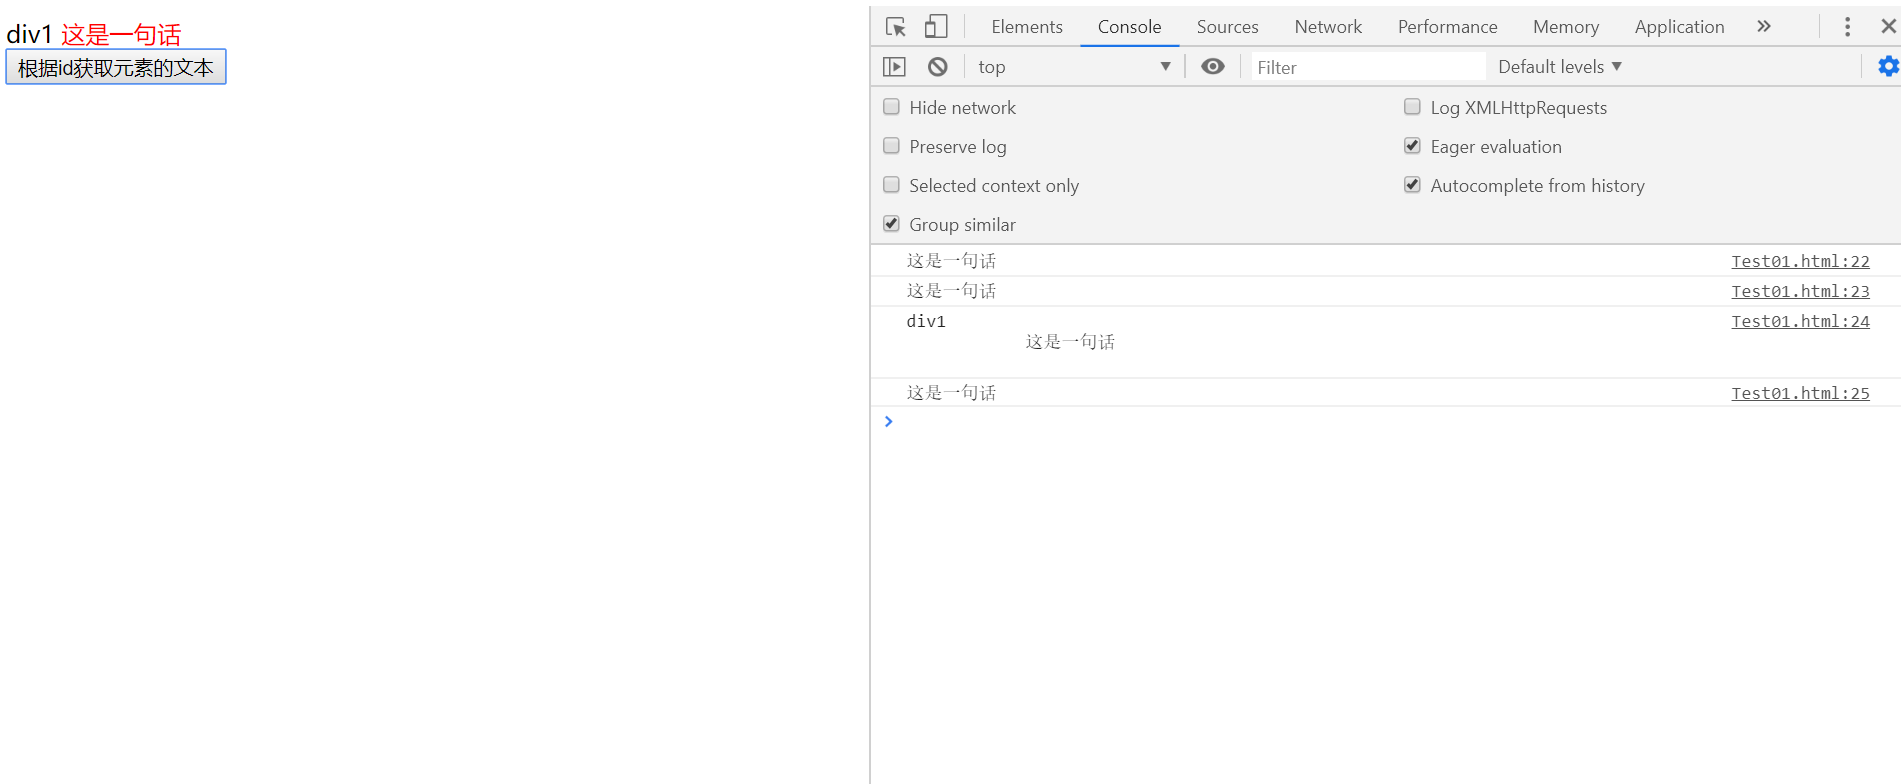Enable Hide network checkbox
This screenshot has width=1901, height=784.
[x=891, y=107]
